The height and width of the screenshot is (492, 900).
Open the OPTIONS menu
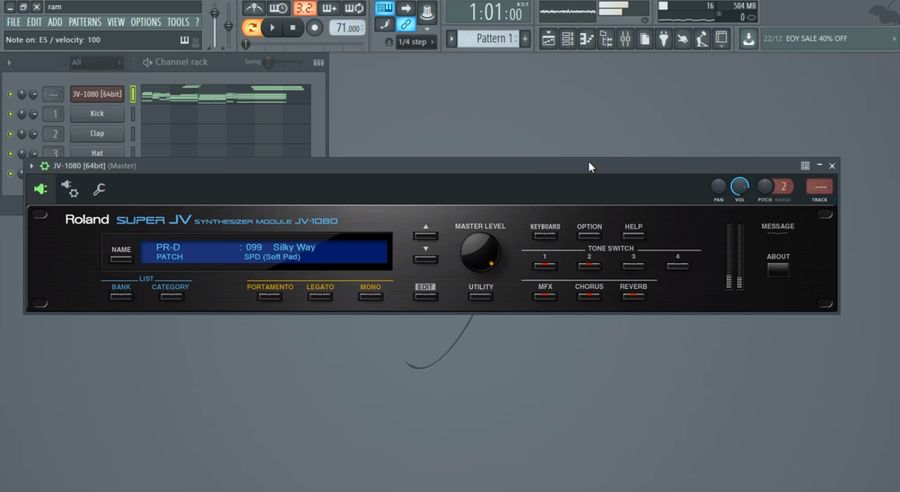coord(146,22)
